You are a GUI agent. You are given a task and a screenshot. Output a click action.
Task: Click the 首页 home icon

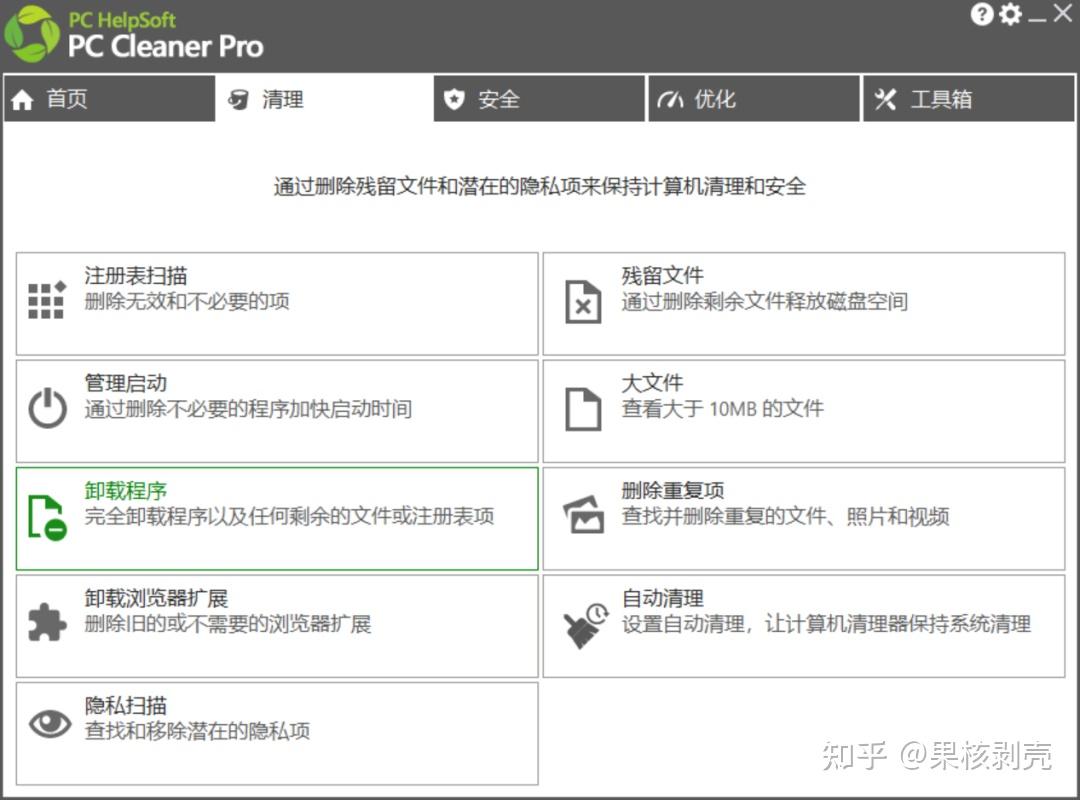click(22, 99)
